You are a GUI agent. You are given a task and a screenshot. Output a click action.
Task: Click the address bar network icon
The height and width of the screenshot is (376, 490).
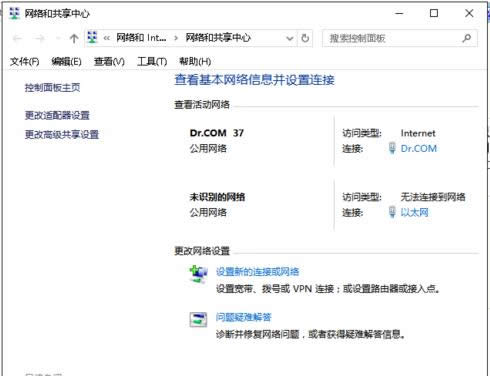point(92,38)
